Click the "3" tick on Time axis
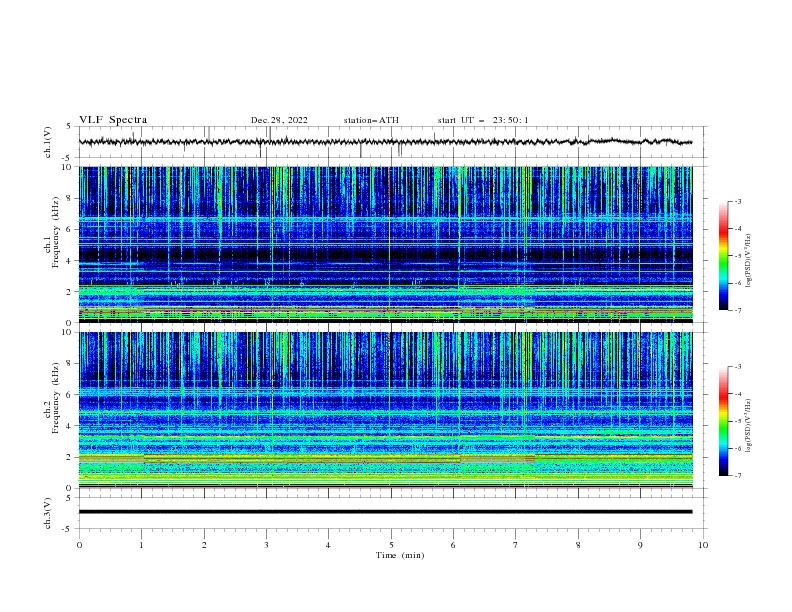The image size is (792, 612). pyautogui.click(x=266, y=545)
